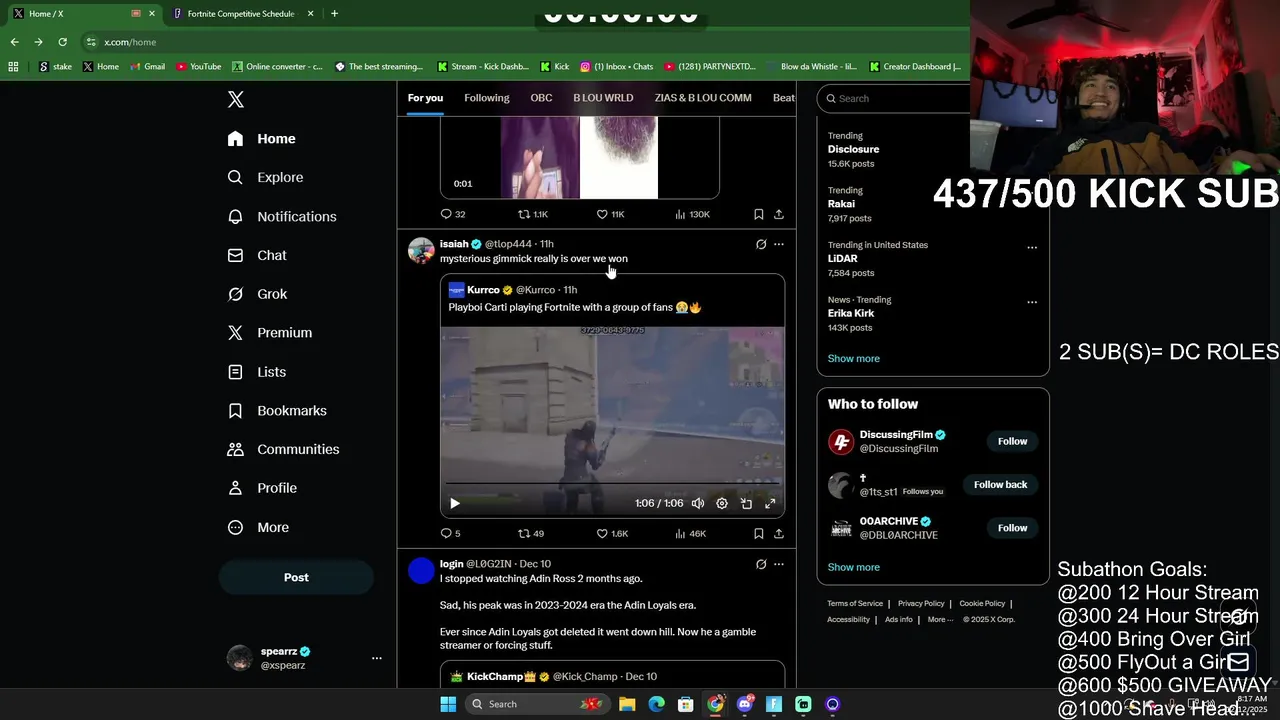Open more options on isaiah's post
This screenshot has width=1280, height=720.
pos(779,244)
